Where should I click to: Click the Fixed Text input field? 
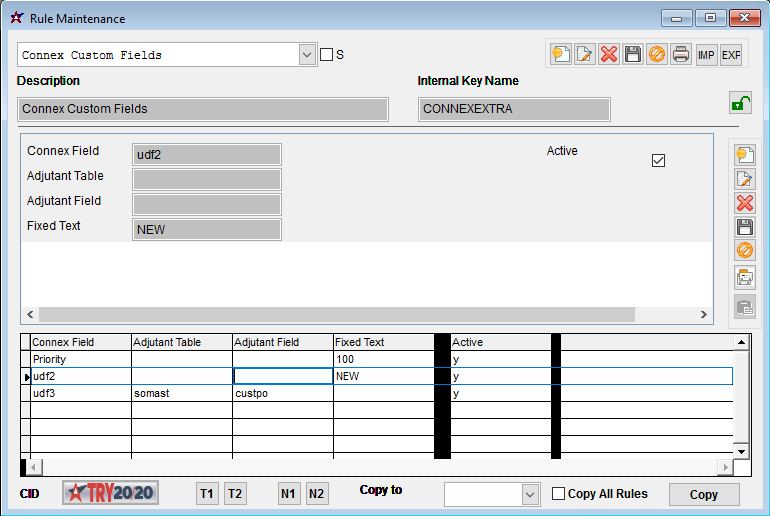[207, 229]
